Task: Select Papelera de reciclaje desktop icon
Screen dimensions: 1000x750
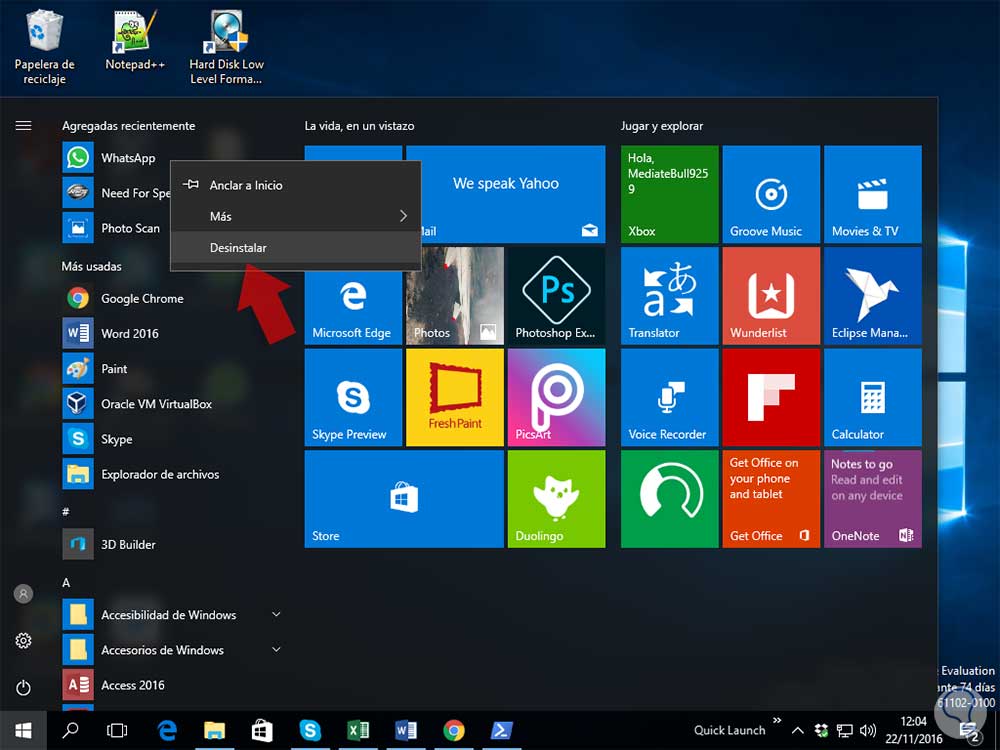Action: tap(44, 48)
